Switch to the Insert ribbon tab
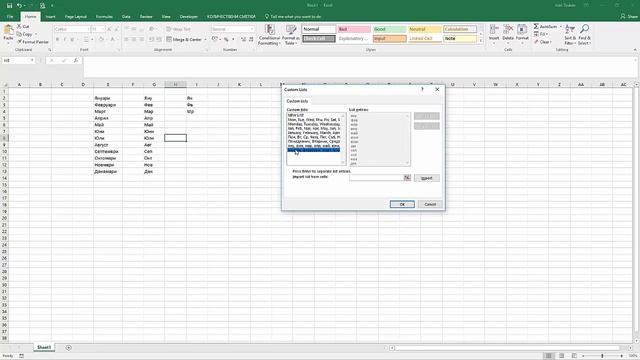640x360 pixels. tap(50, 17)
